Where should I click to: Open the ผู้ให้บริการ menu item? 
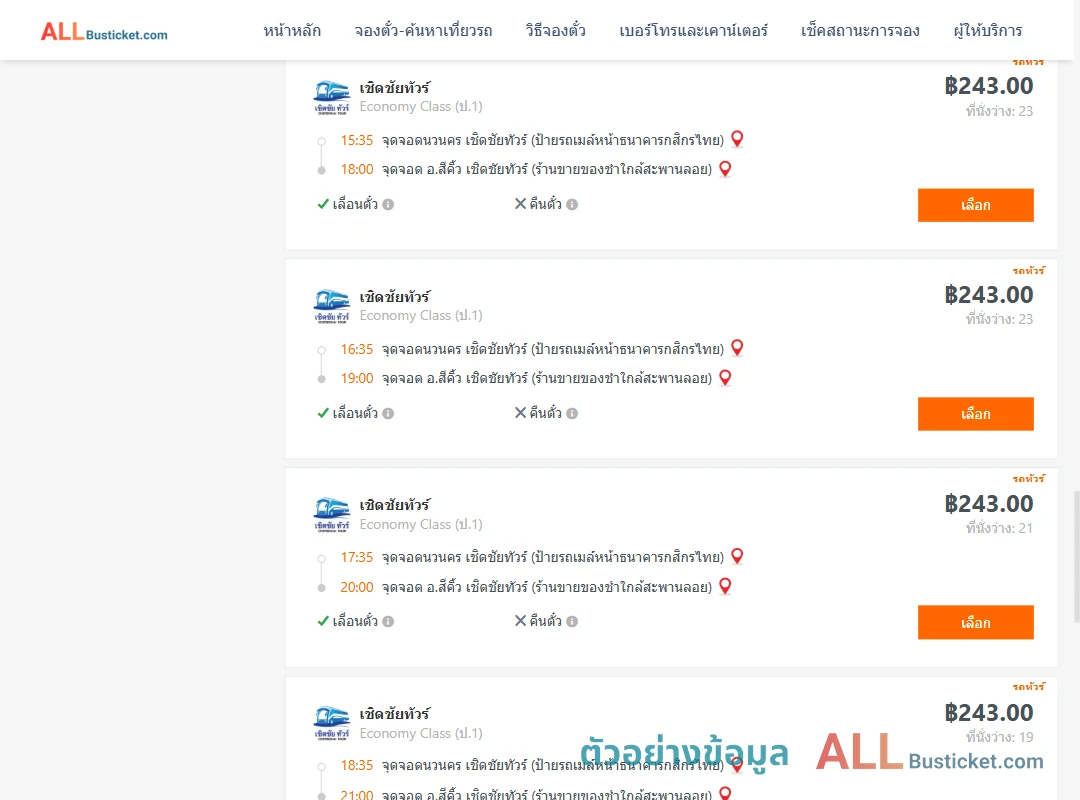[x=987, y=30]
